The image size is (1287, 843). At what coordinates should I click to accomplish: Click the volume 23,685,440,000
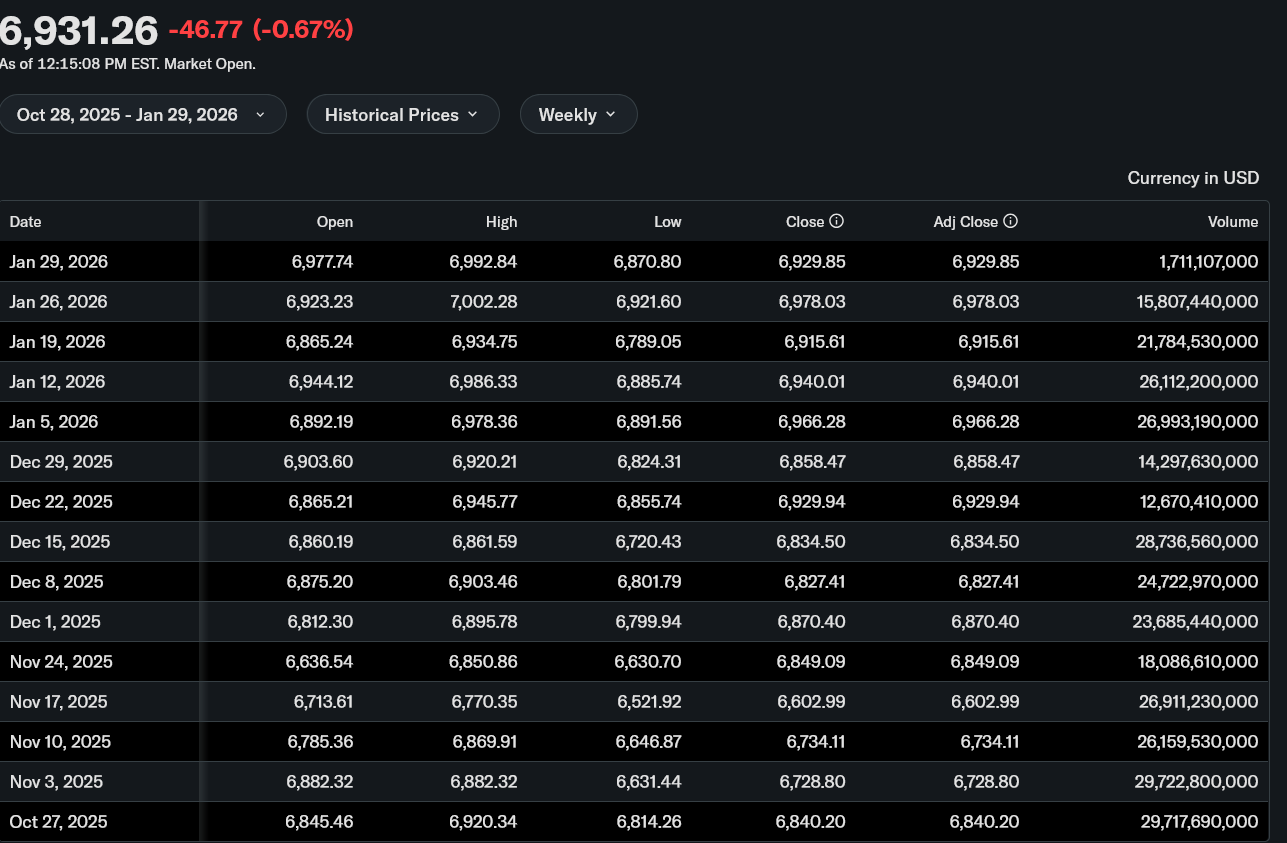[x=1196, y=622]
